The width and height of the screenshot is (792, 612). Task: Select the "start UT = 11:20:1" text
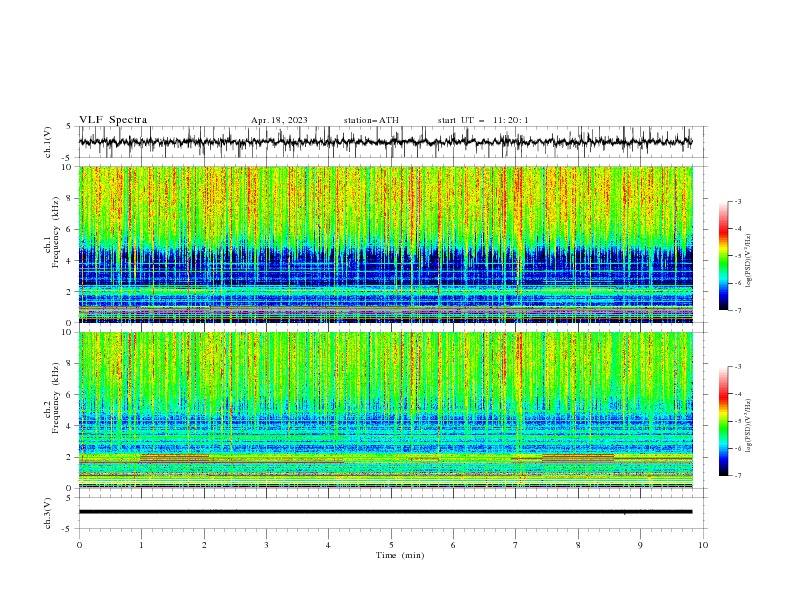coord(483,120)
